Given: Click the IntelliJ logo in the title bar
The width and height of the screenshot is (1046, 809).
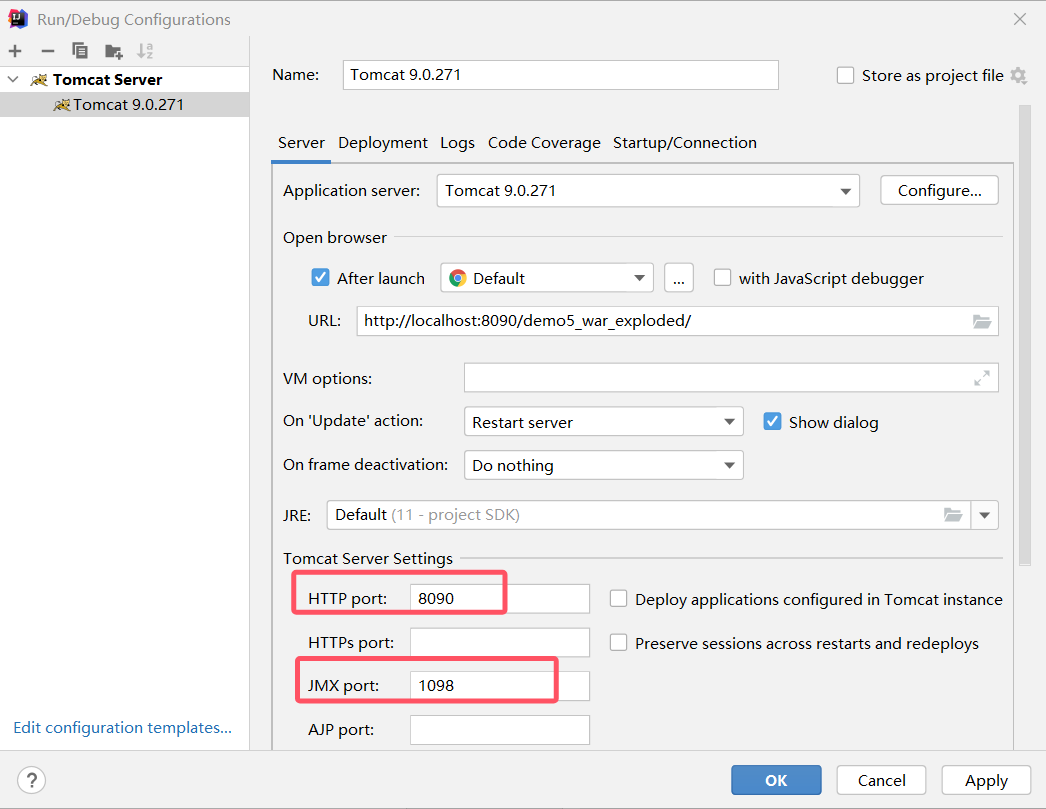Looking at the screenshot, I should coord(18,19).
